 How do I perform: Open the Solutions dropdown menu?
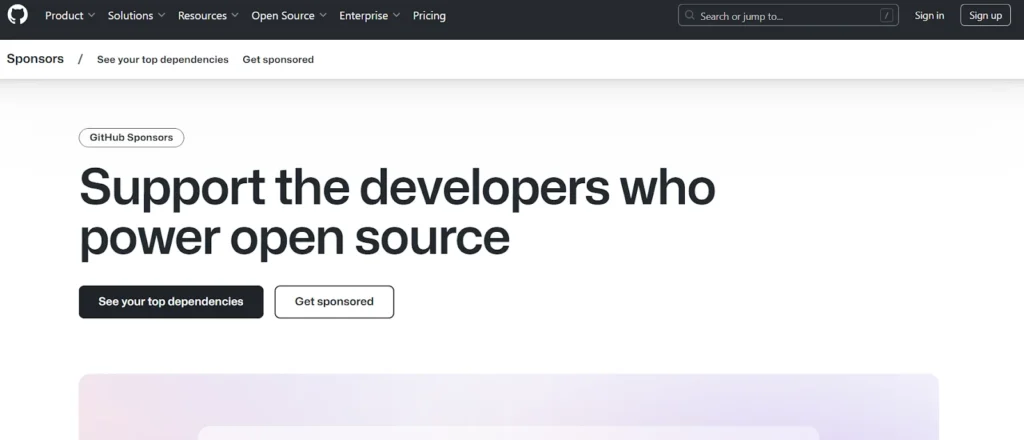point(137,16)
